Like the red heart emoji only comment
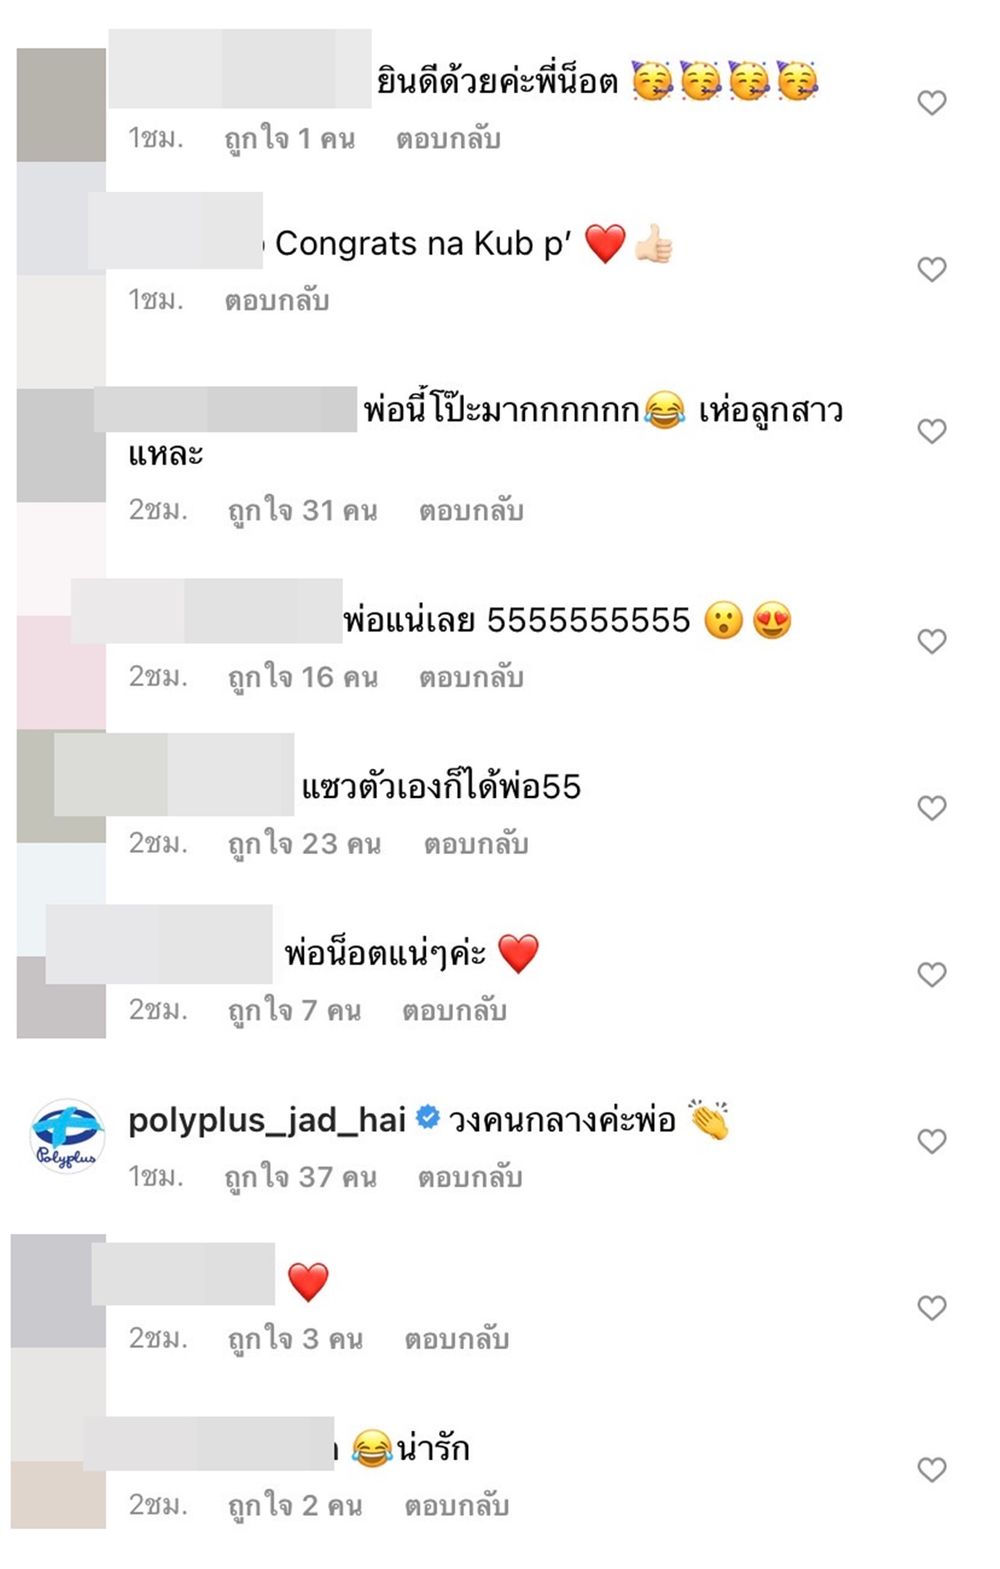Image resolution: width=1000 pixels, height=1569 pixels. [x=931, y=1307]
